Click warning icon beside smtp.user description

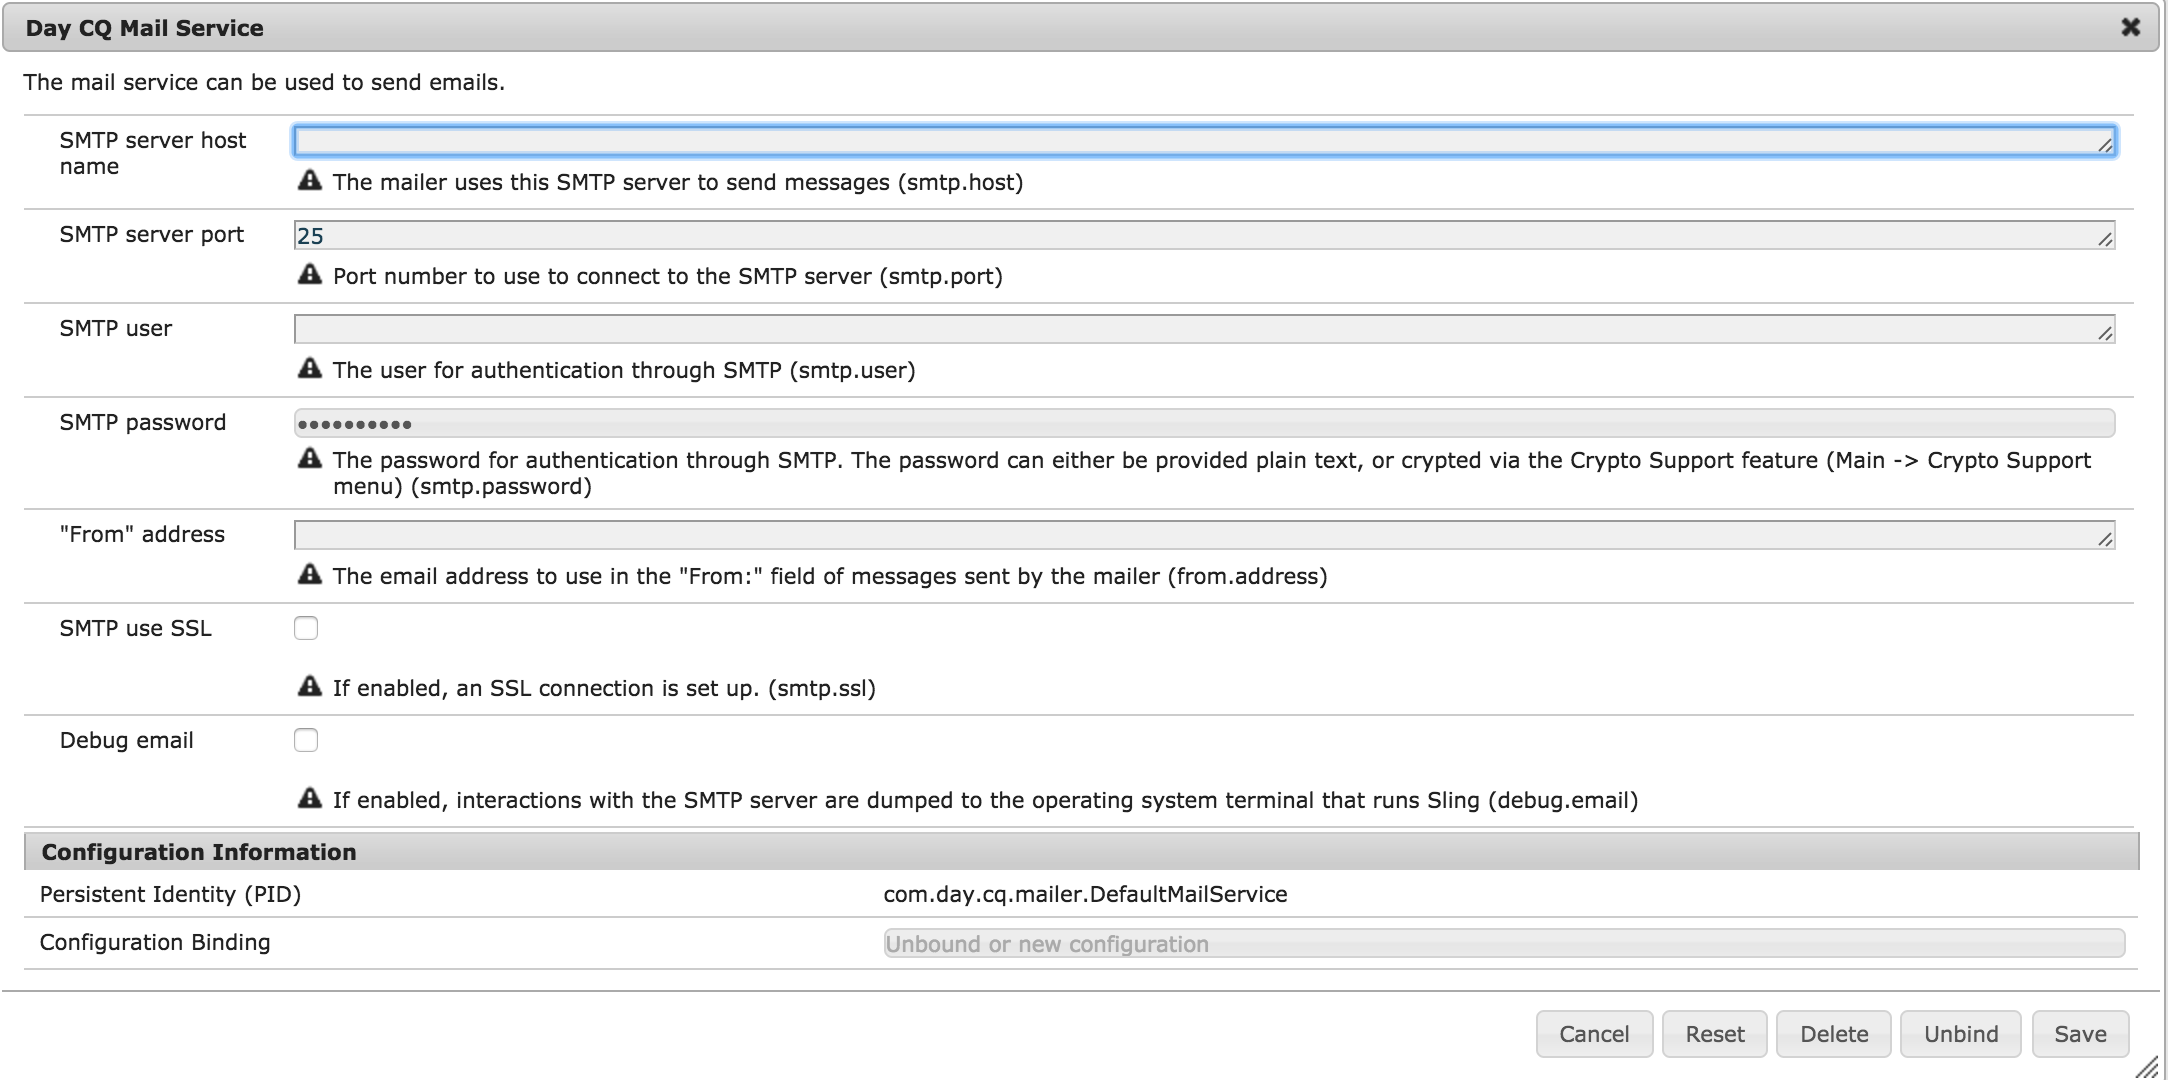point(310,369)
